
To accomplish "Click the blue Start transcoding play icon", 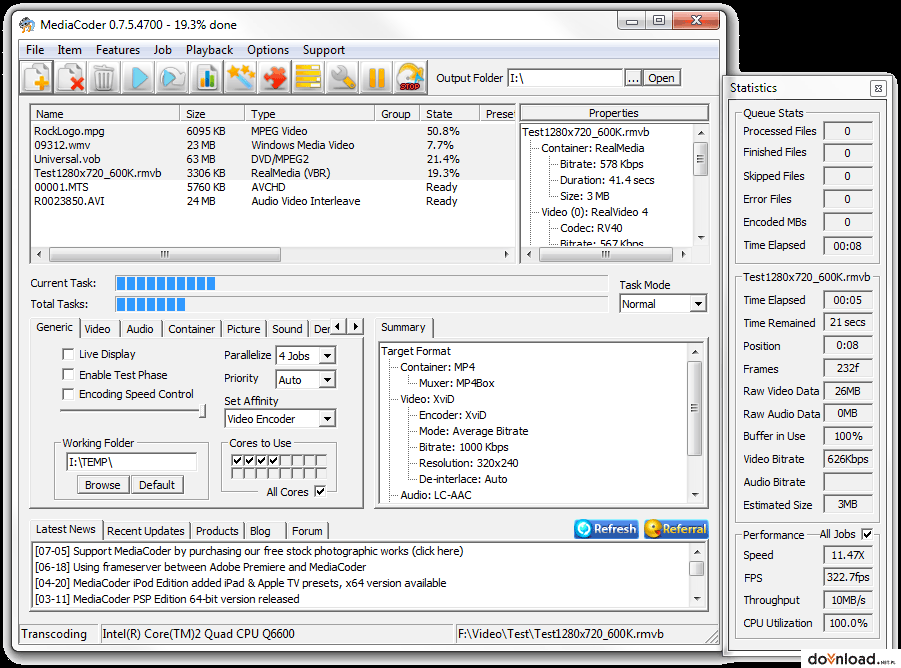I will point(138,77).
